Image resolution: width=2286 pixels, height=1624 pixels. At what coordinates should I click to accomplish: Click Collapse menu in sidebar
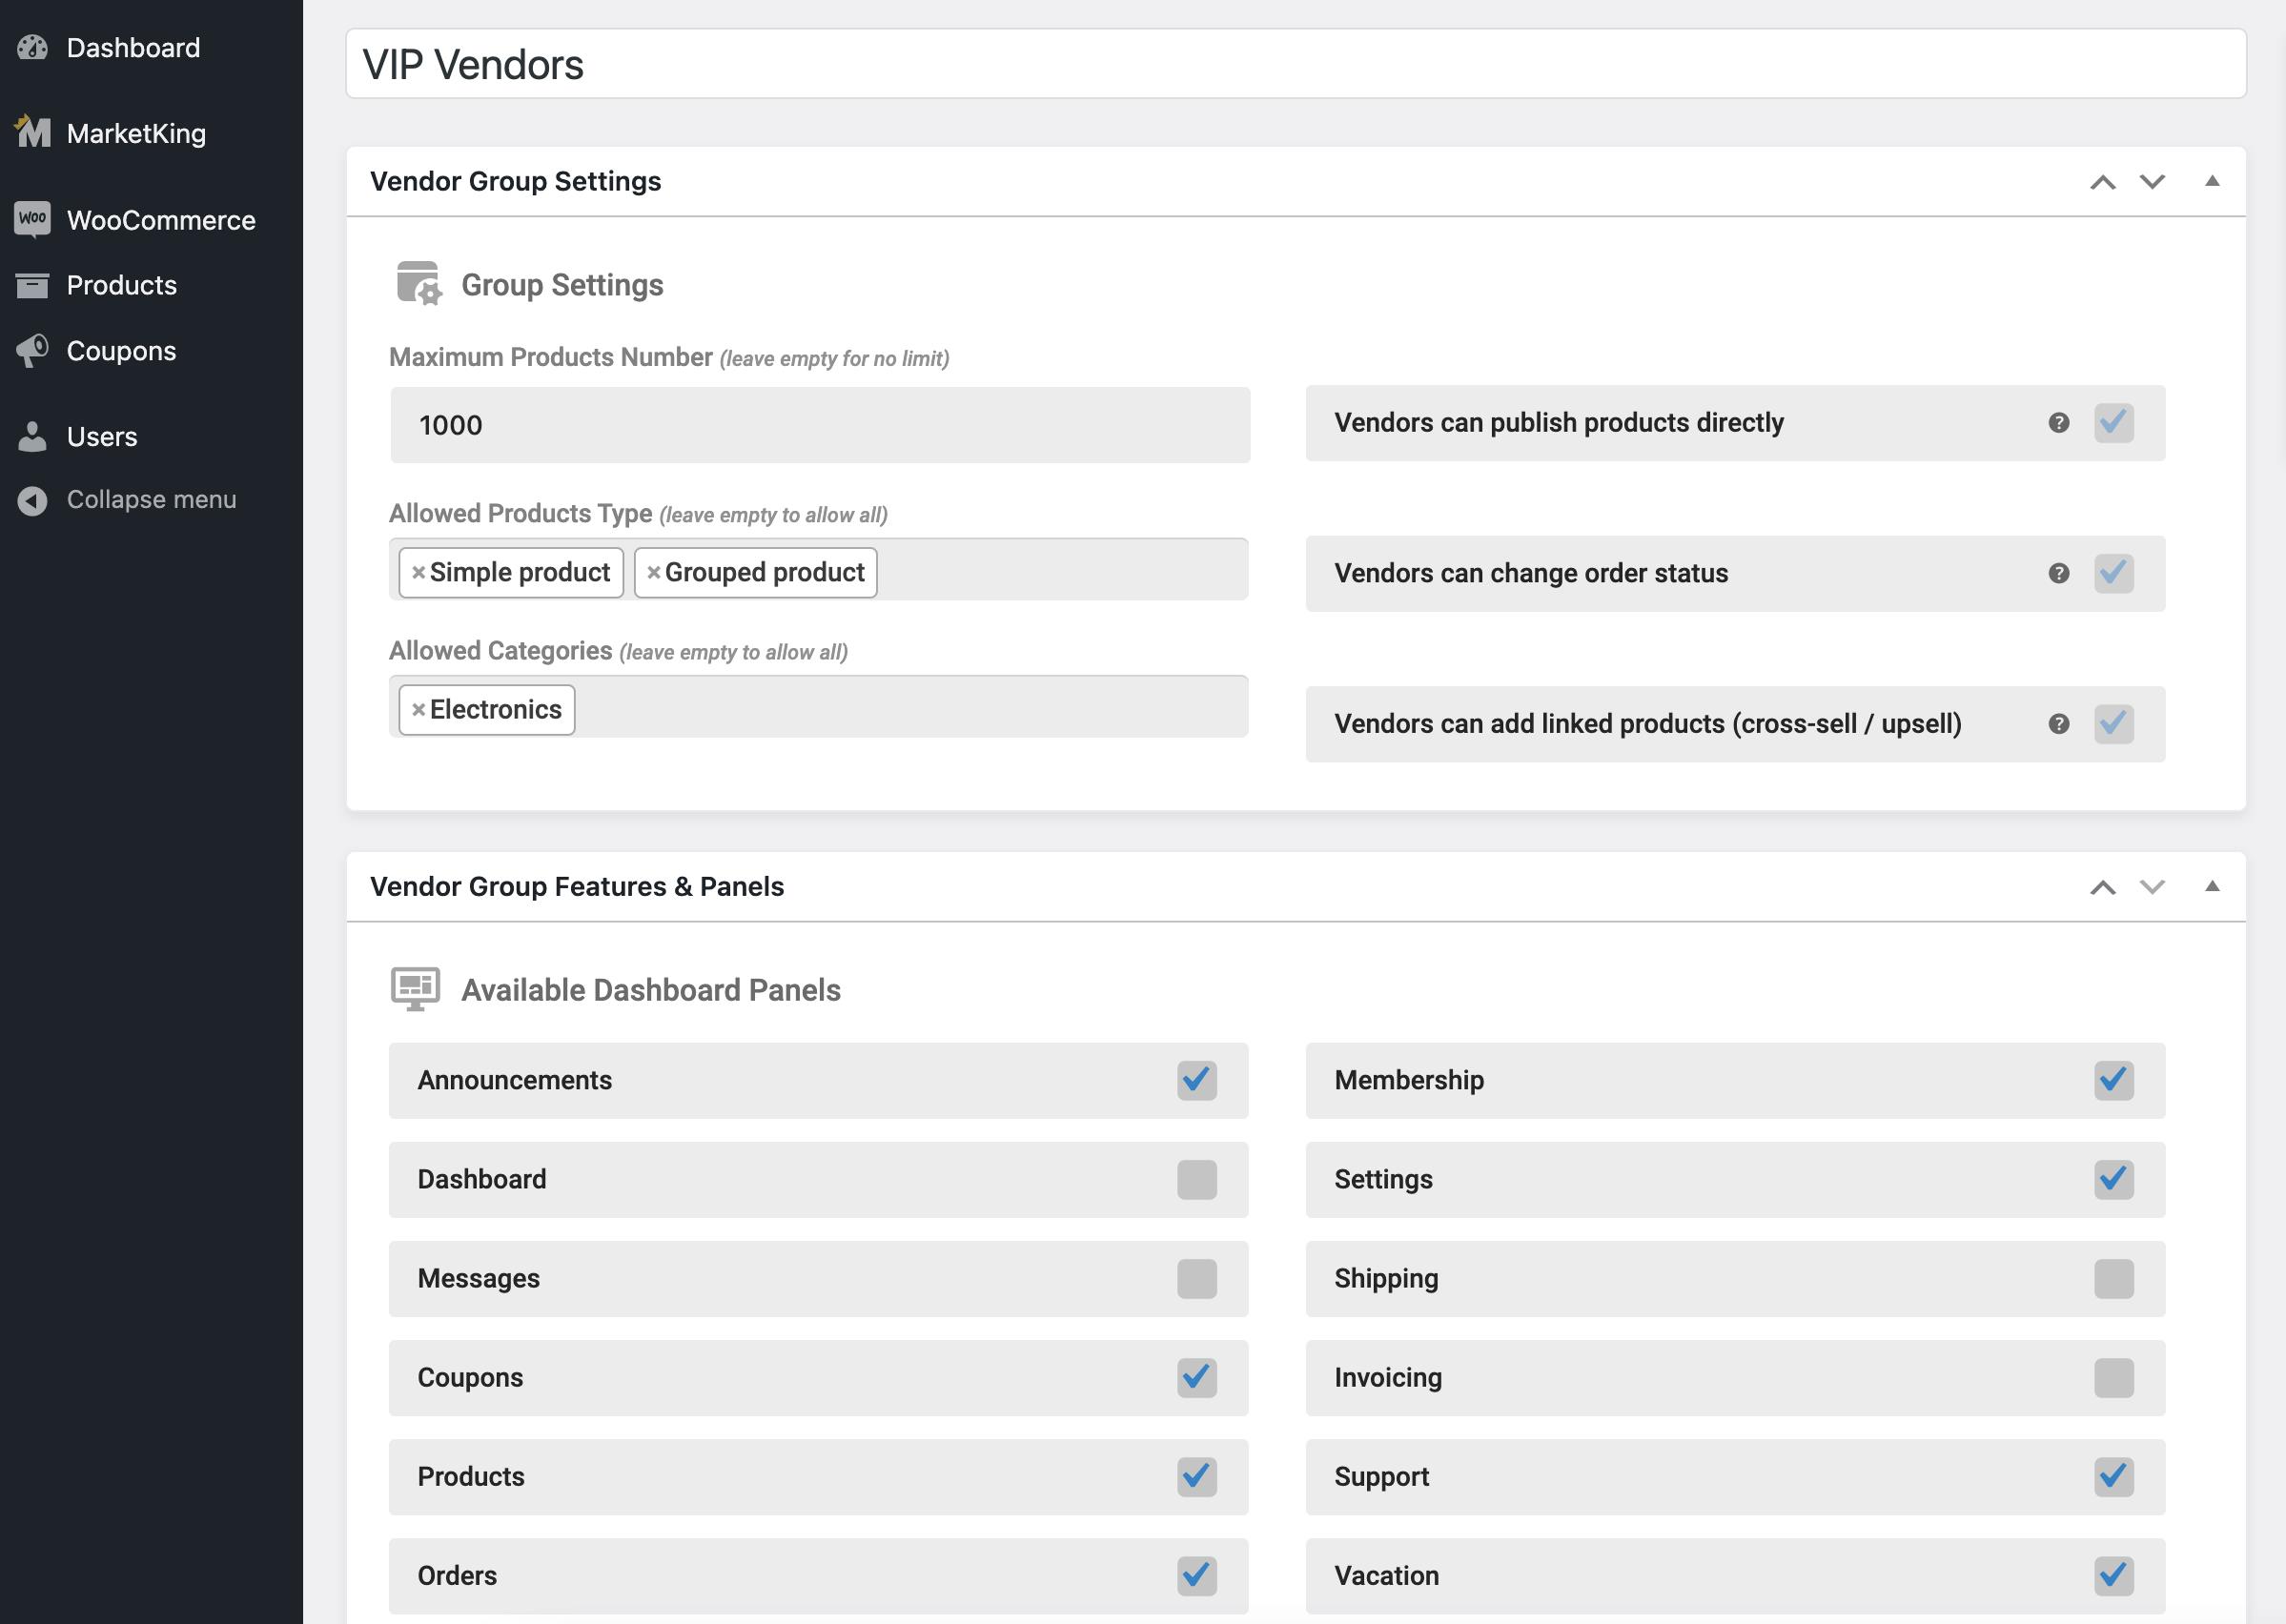tap(151, 500)
